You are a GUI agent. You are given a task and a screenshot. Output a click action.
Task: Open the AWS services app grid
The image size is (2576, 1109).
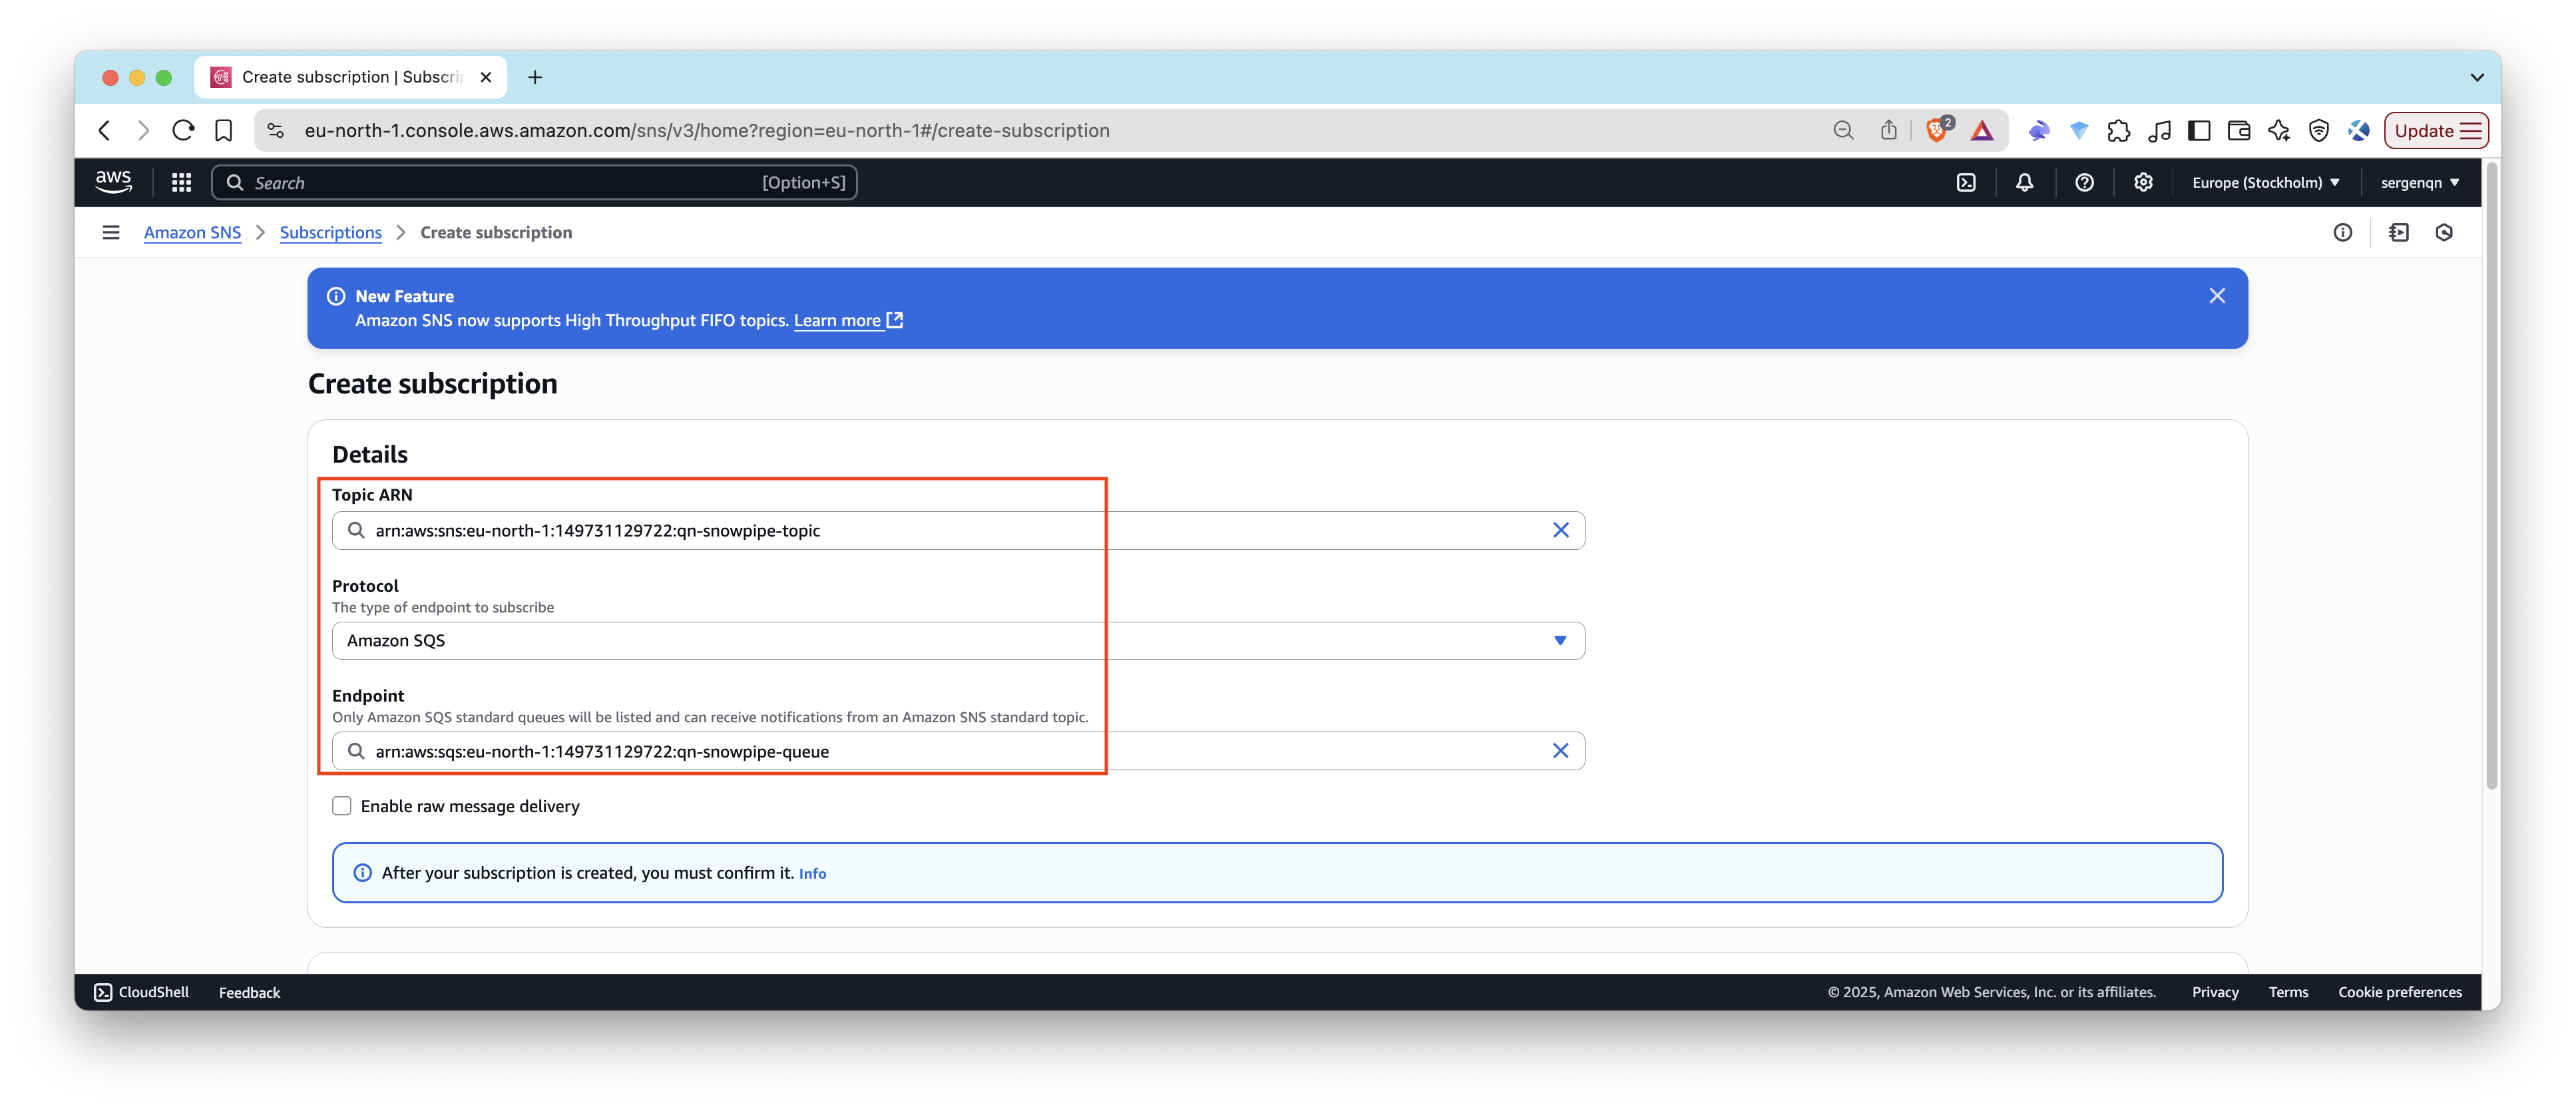[180, 182]
